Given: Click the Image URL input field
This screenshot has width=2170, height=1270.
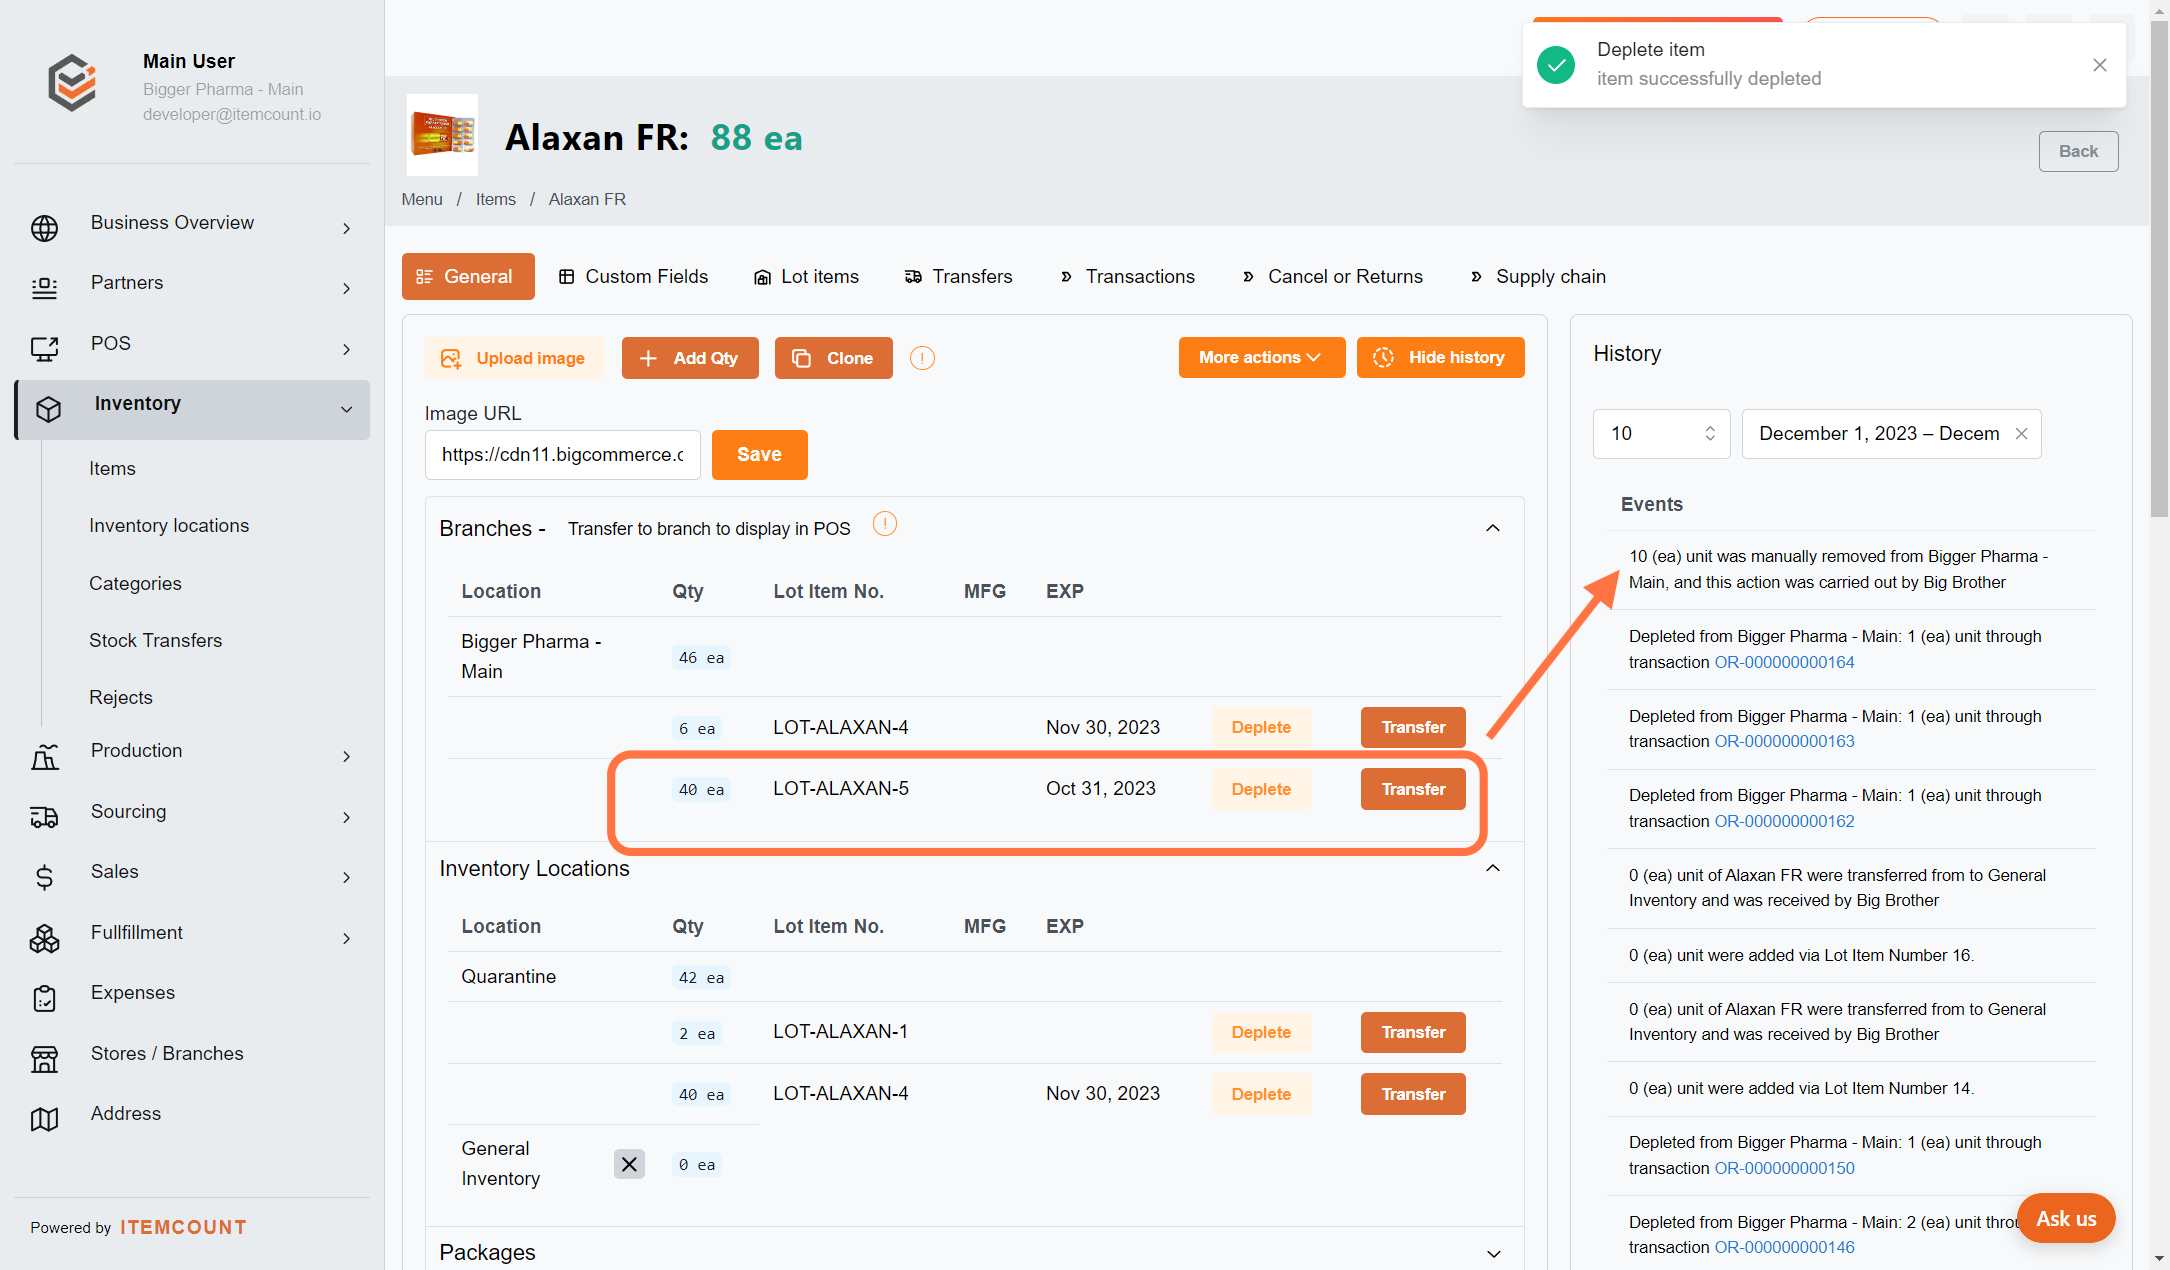Looking at the screenshot, I should pos(563,455).
